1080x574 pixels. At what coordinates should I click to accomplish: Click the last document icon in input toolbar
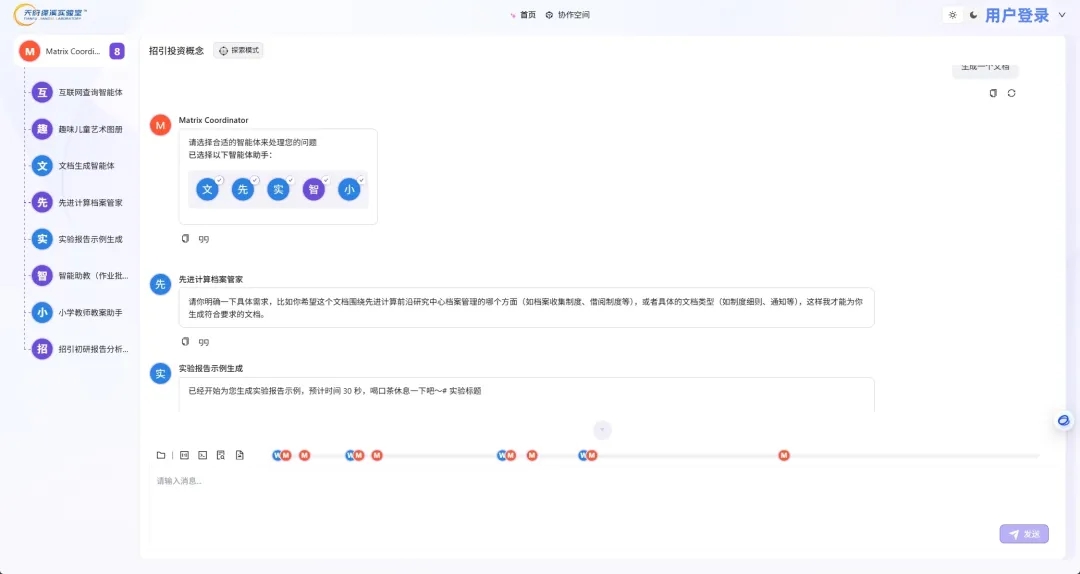pos(240,455)
